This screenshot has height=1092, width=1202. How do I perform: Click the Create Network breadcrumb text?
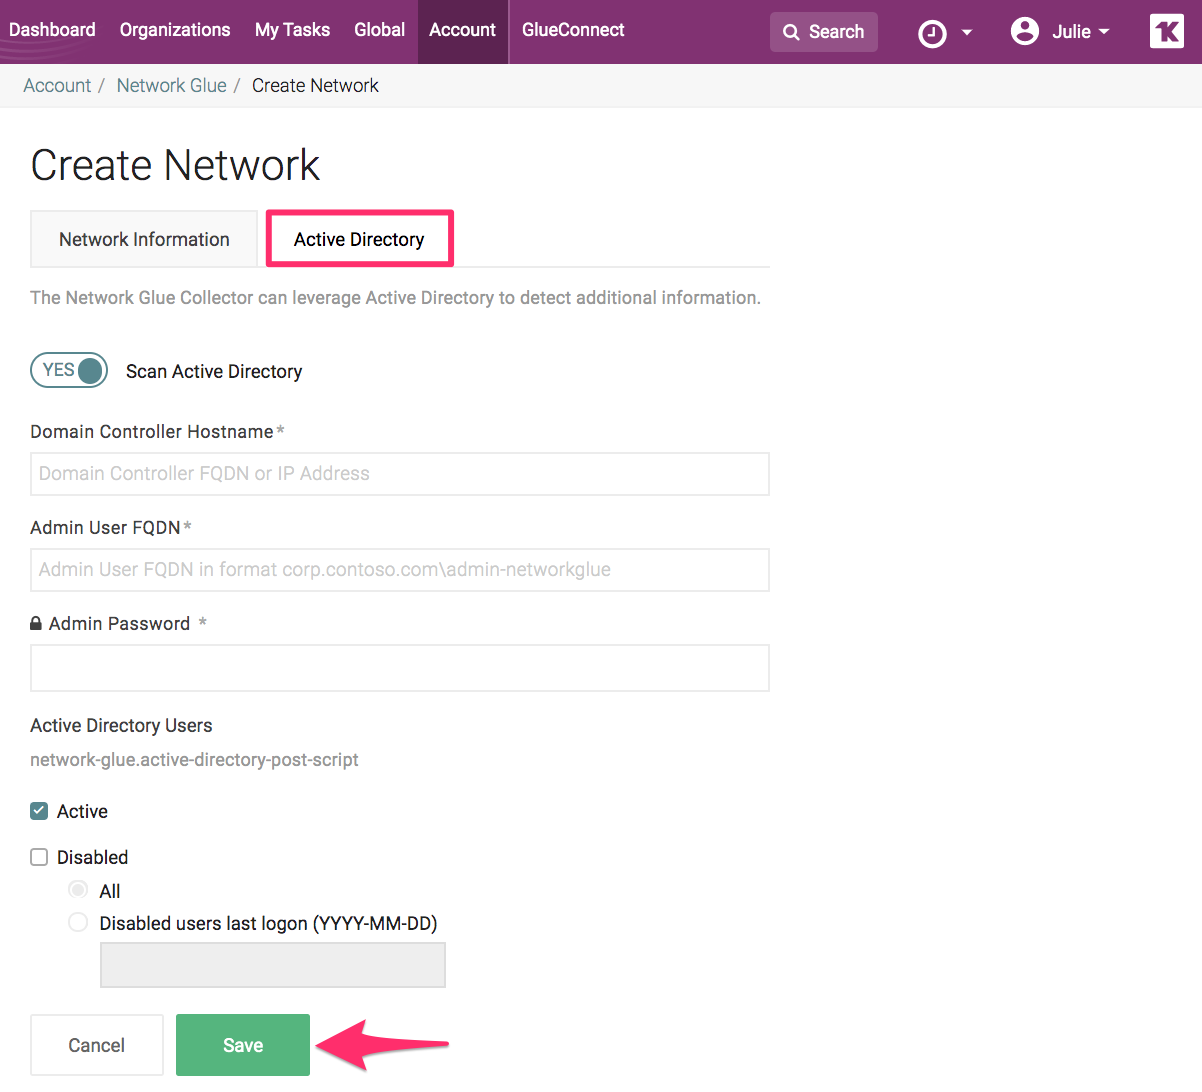tap(315, 86)
